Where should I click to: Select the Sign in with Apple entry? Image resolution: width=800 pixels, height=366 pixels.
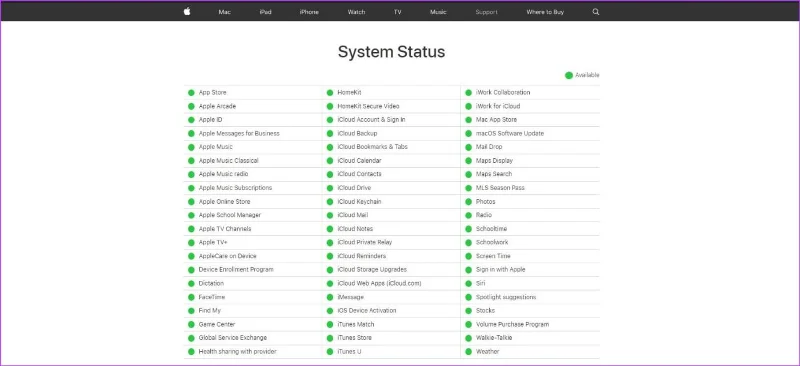click(x=501, y=270)
